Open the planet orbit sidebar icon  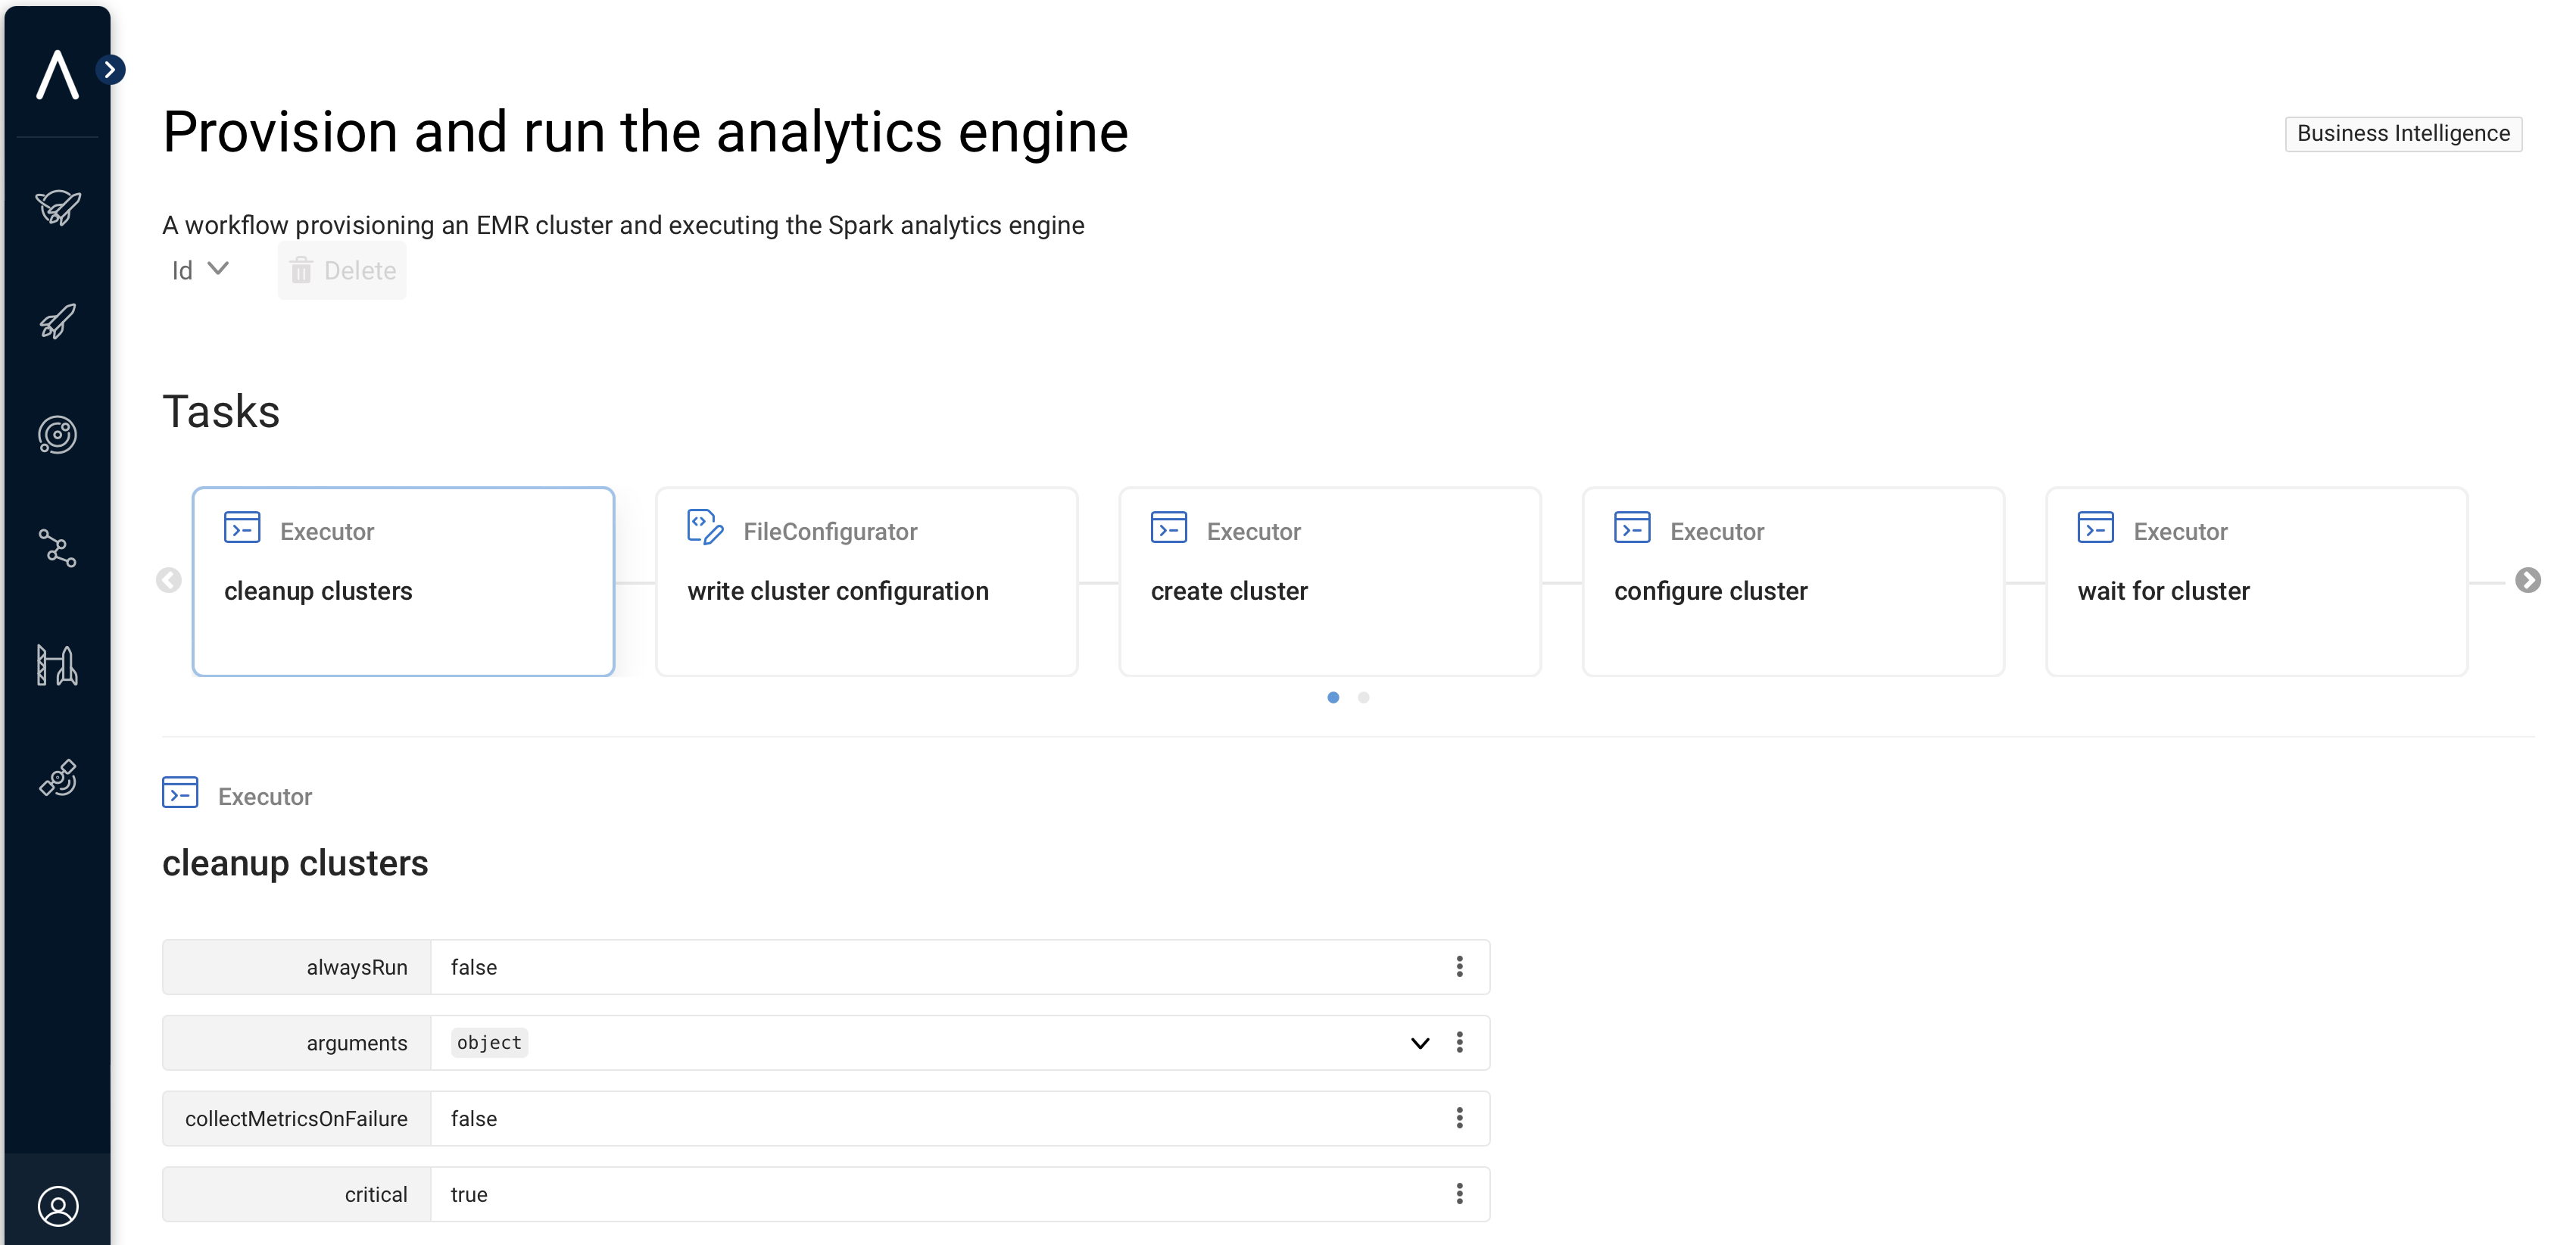[x=57, y=435]
